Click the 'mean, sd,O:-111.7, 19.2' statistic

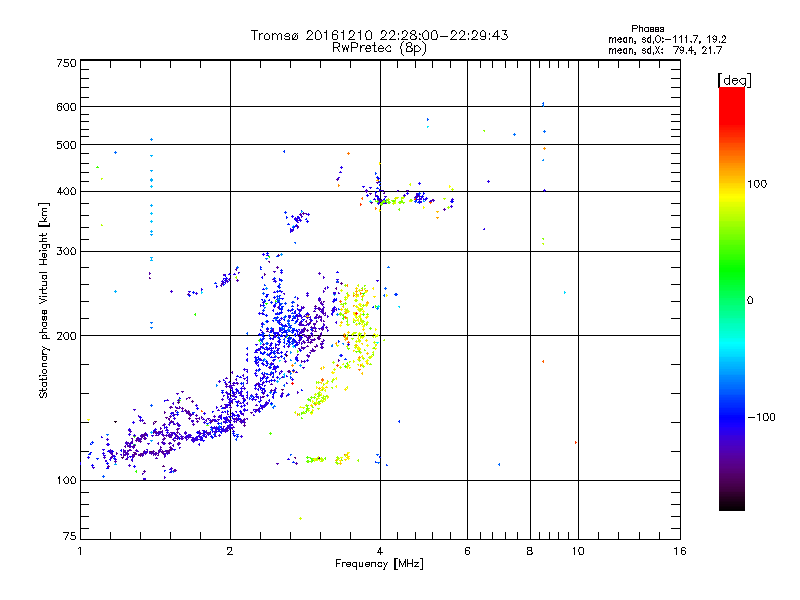coord(667,39)
